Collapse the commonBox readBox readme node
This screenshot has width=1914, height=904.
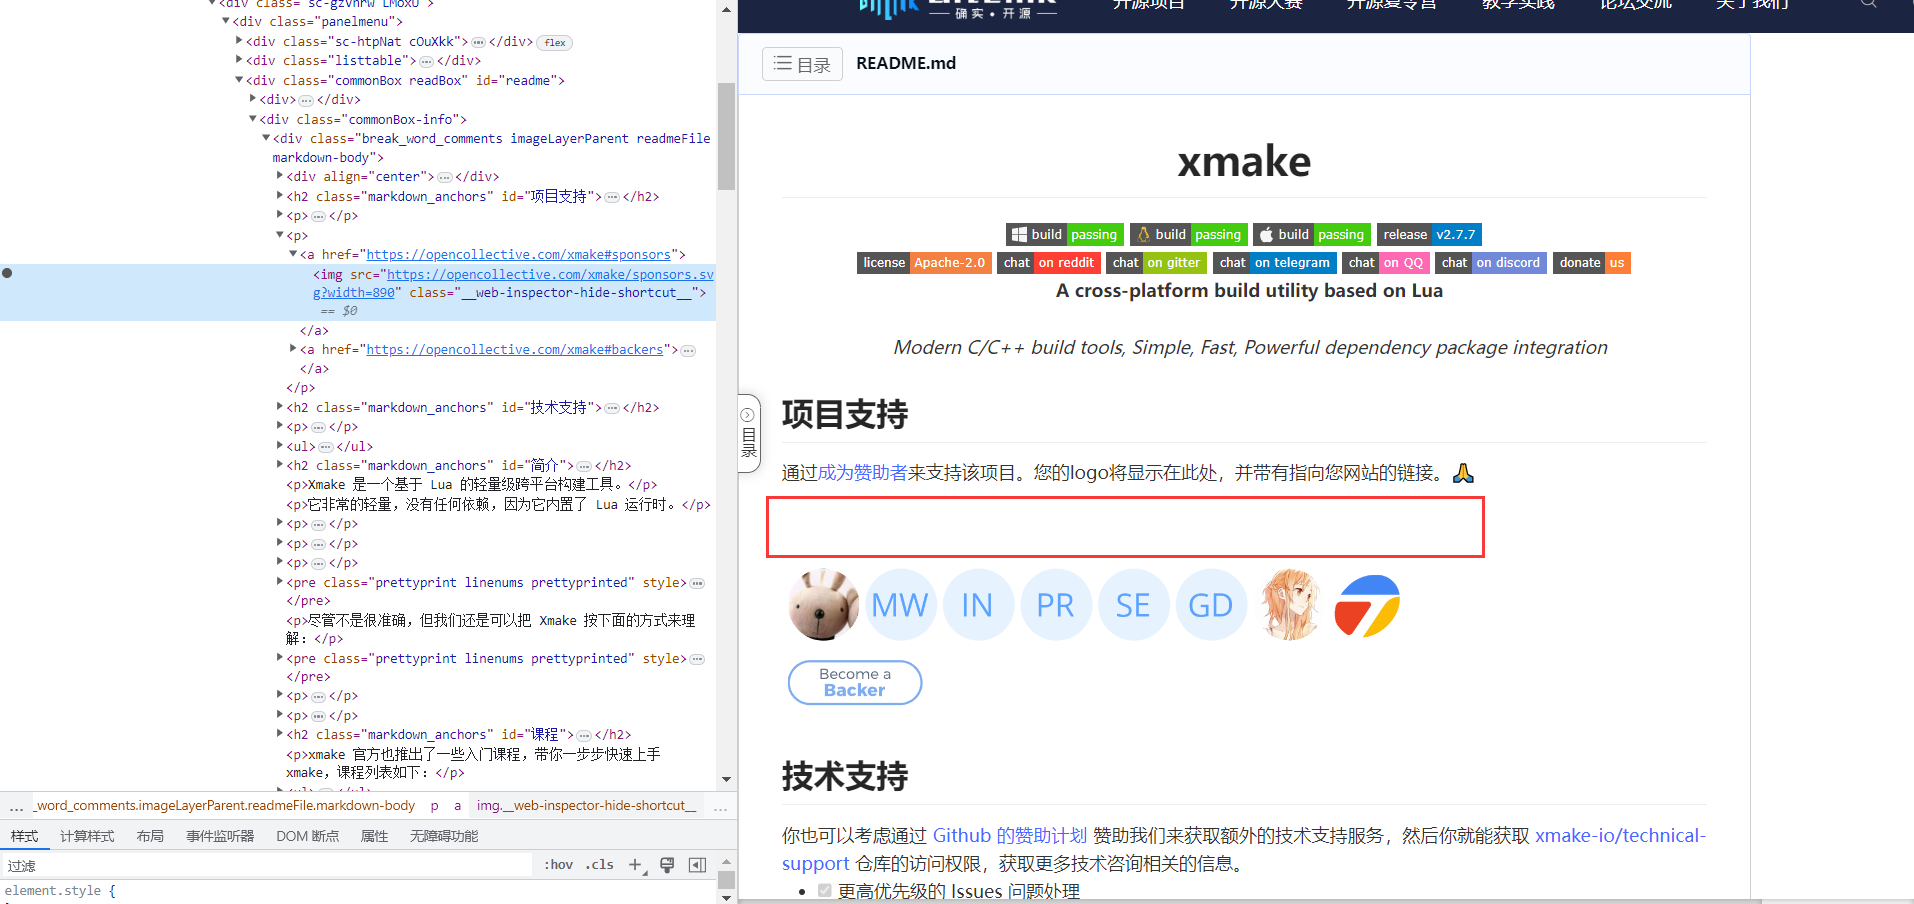(x=239, y=80)
